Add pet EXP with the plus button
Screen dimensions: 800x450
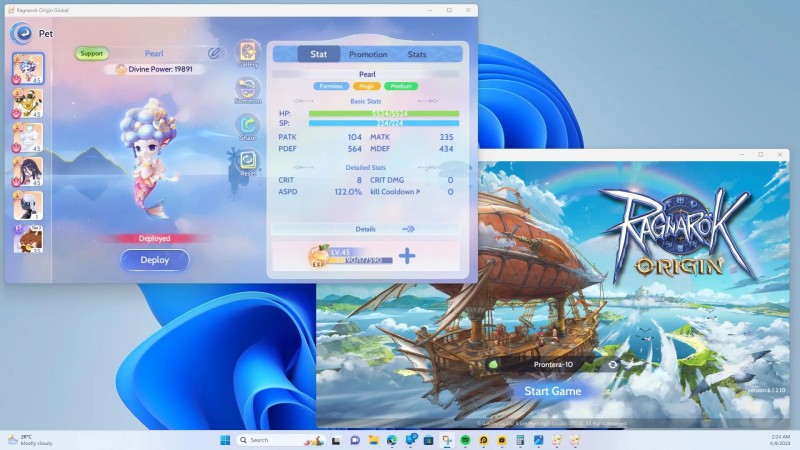407,256
